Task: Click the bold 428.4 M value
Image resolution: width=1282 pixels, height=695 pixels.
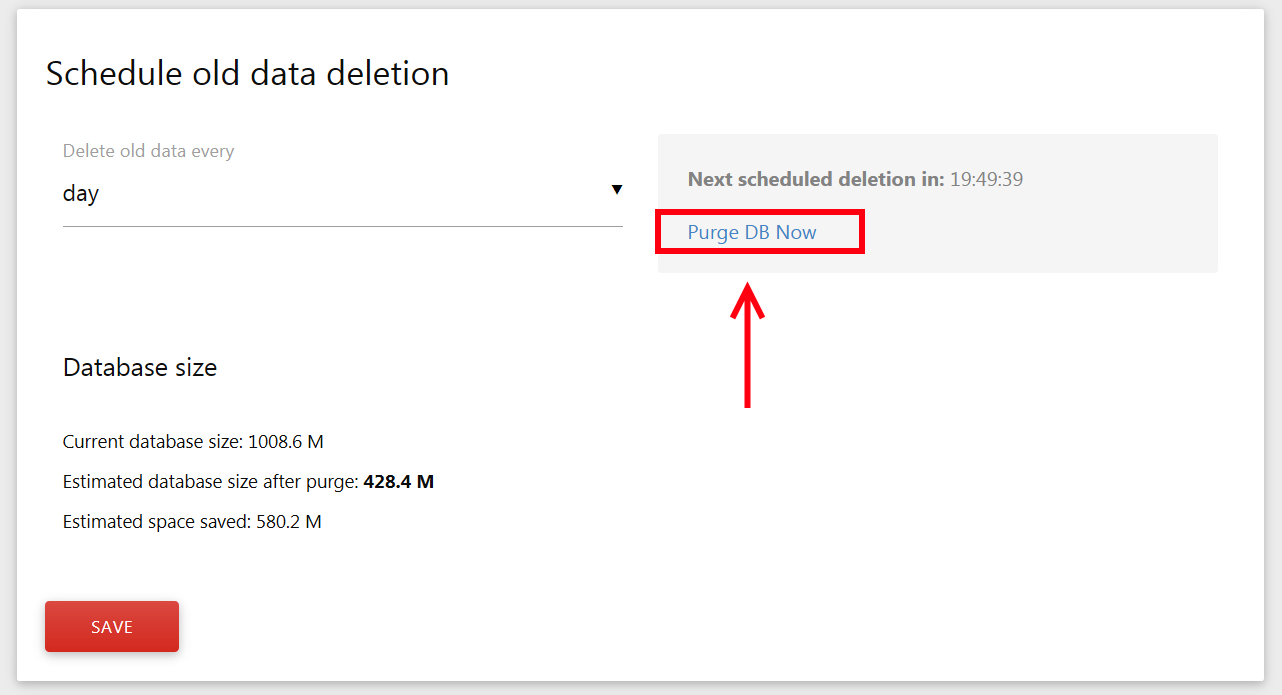Action: coord(398,482)
